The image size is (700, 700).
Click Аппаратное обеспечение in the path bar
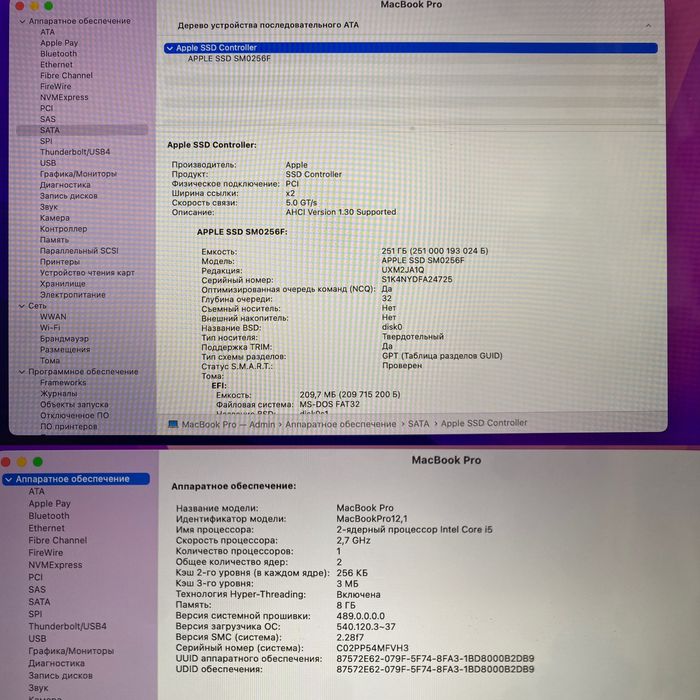[341, 424]
